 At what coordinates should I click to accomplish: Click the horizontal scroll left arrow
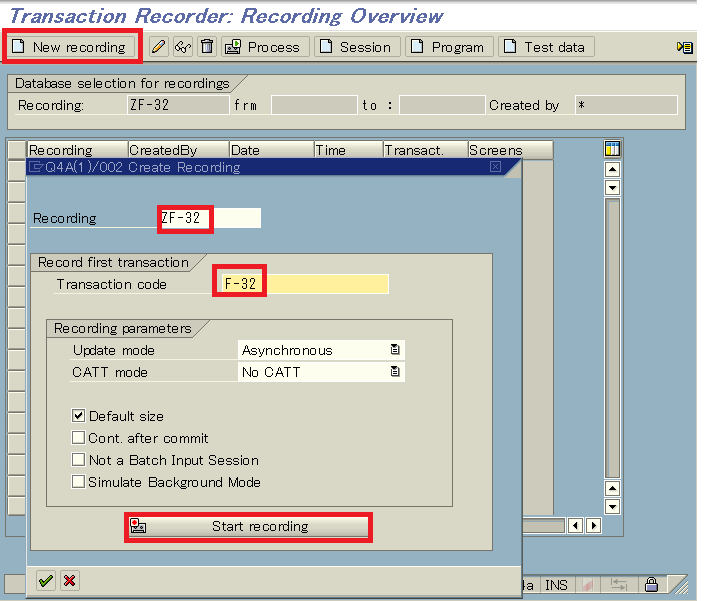click(x=575, y=526)
